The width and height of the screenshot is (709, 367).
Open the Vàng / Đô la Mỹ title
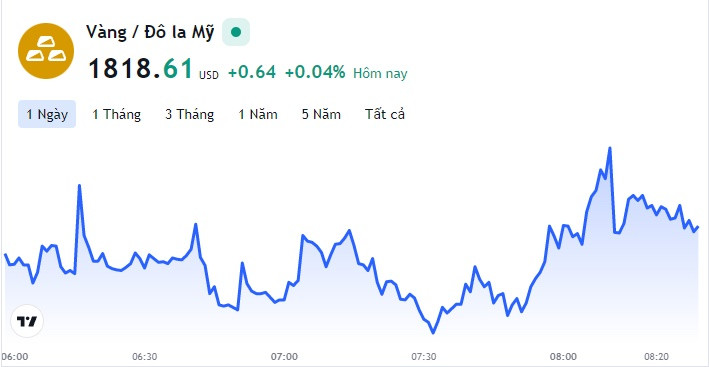click(x=150, y=33)
